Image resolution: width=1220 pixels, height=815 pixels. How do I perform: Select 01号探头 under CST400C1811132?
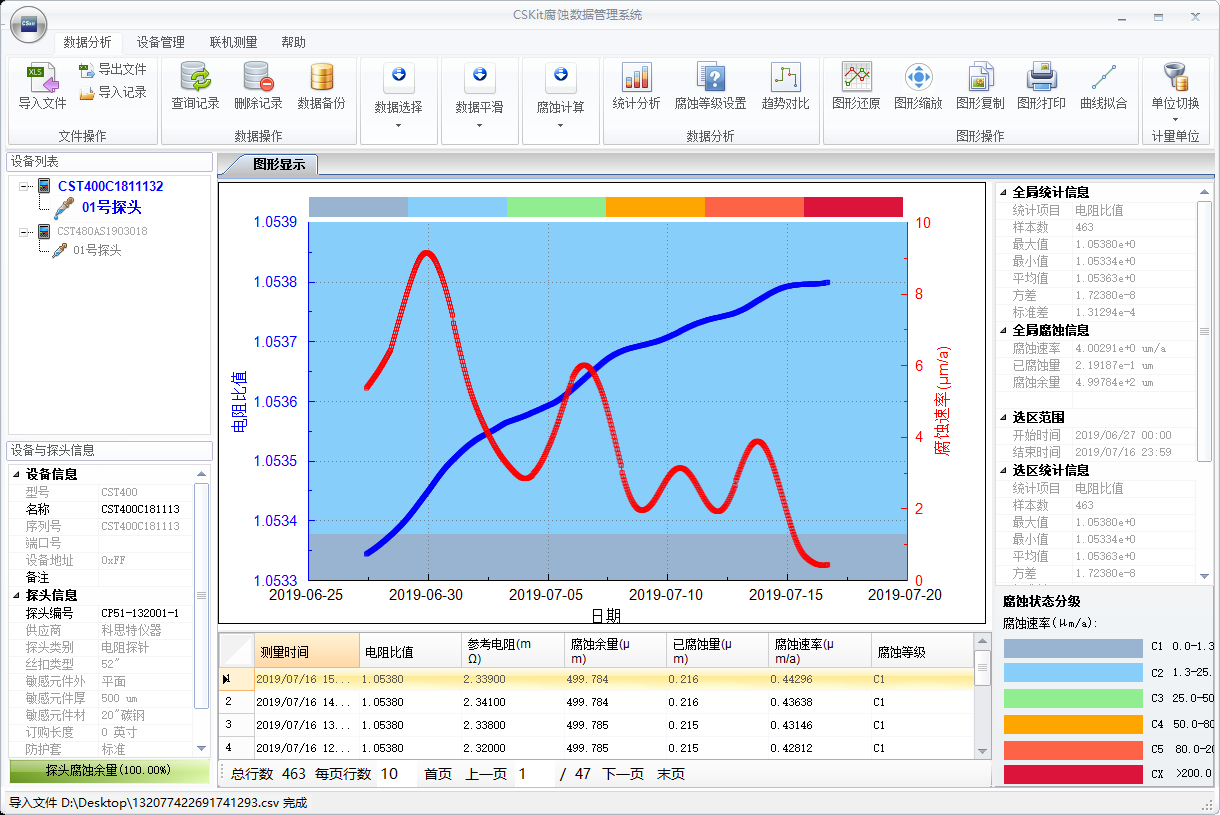(x=111, y=207)
